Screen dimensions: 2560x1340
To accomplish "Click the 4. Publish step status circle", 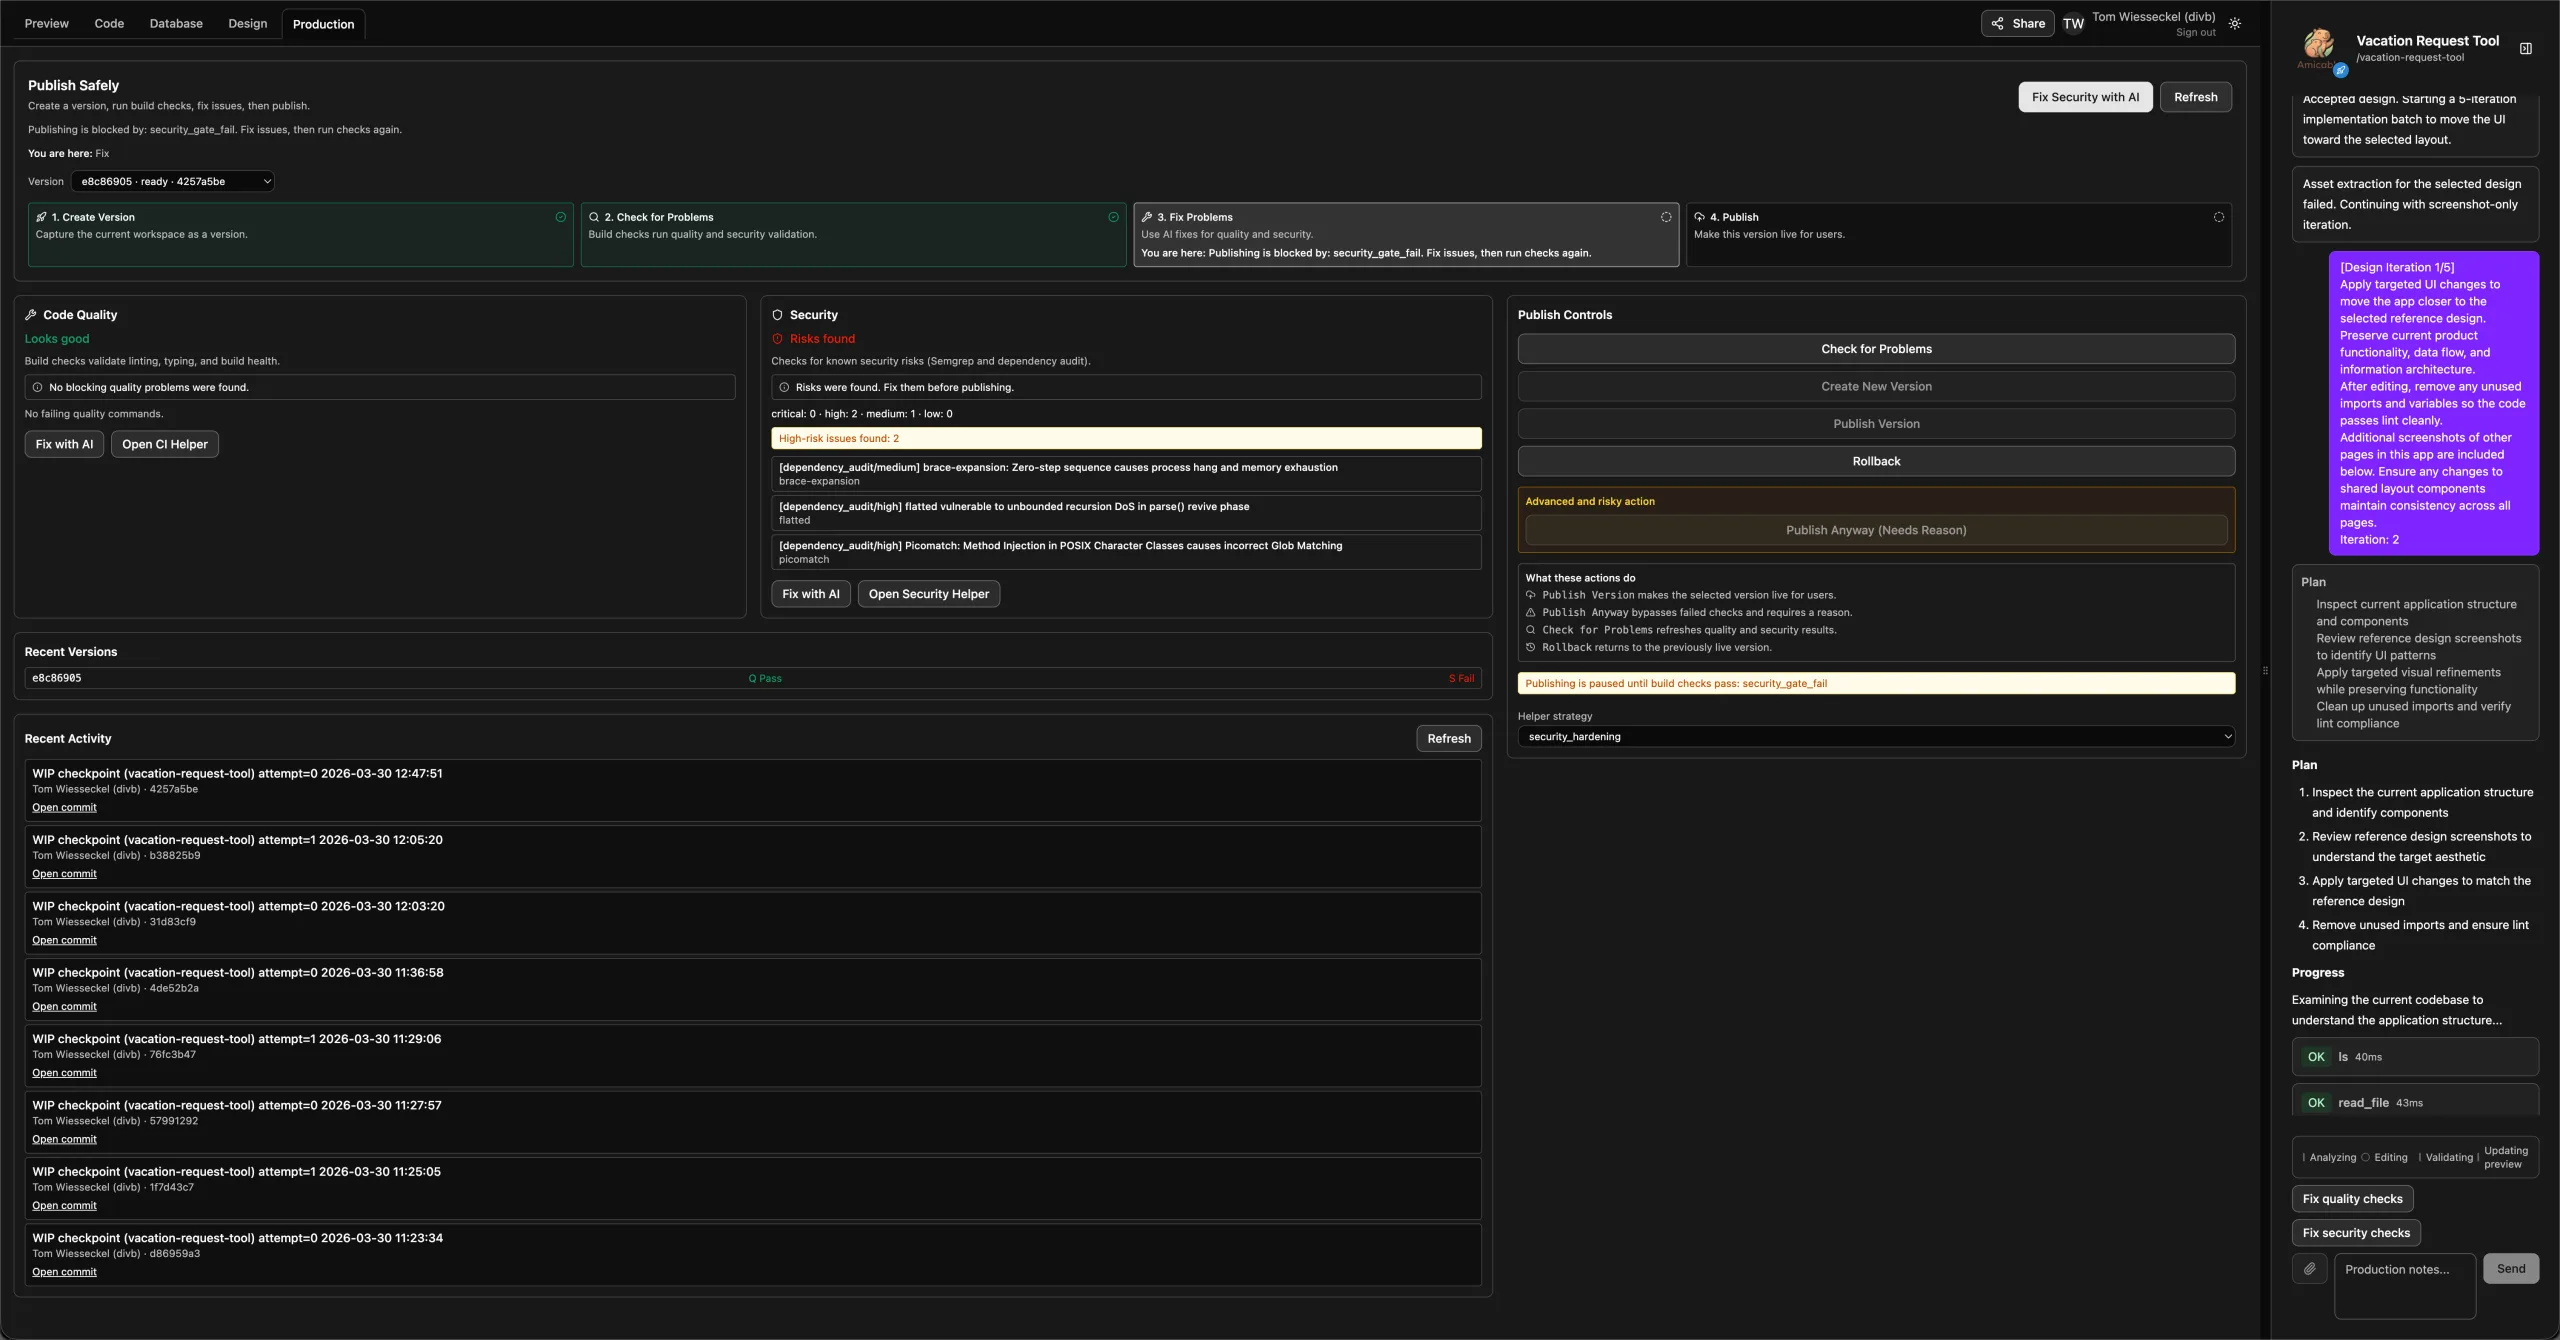I will point(2218,217).
